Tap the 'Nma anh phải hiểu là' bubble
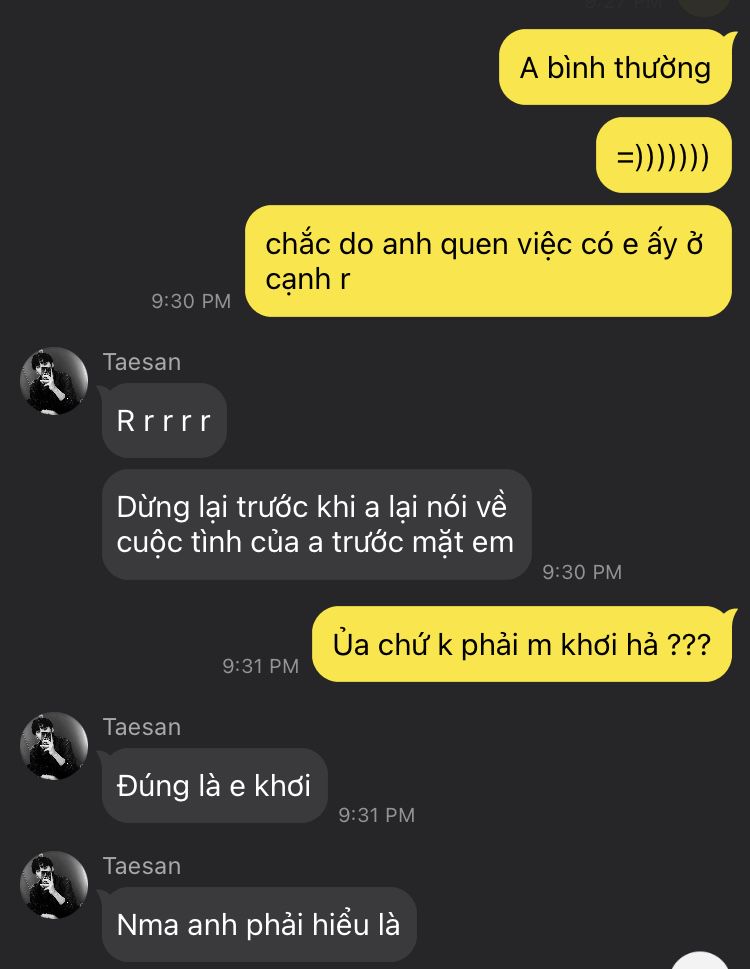 [259, 924]
